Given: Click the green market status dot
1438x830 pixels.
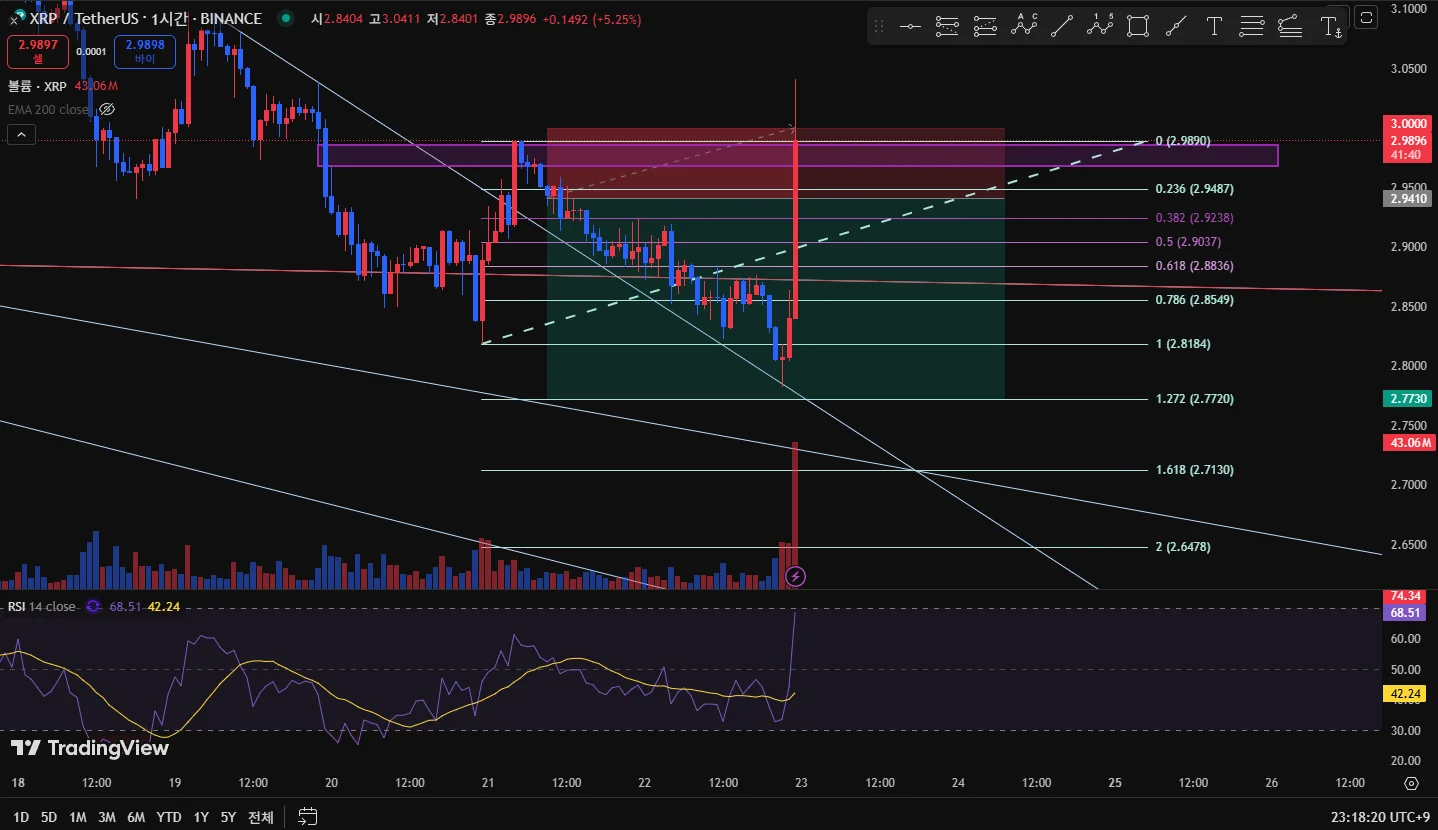Looking at the screenshot, I should click(286, 18).
